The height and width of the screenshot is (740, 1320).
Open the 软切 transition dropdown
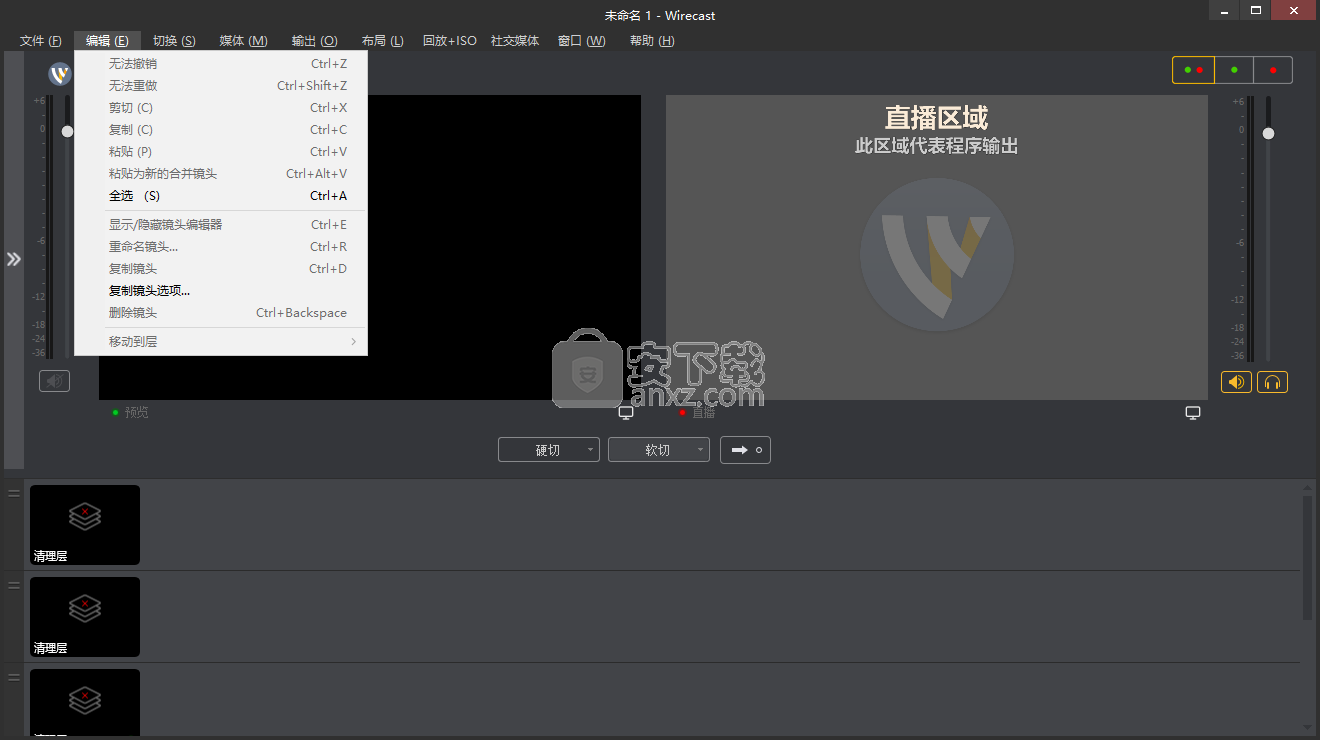[x=659, y=450]
